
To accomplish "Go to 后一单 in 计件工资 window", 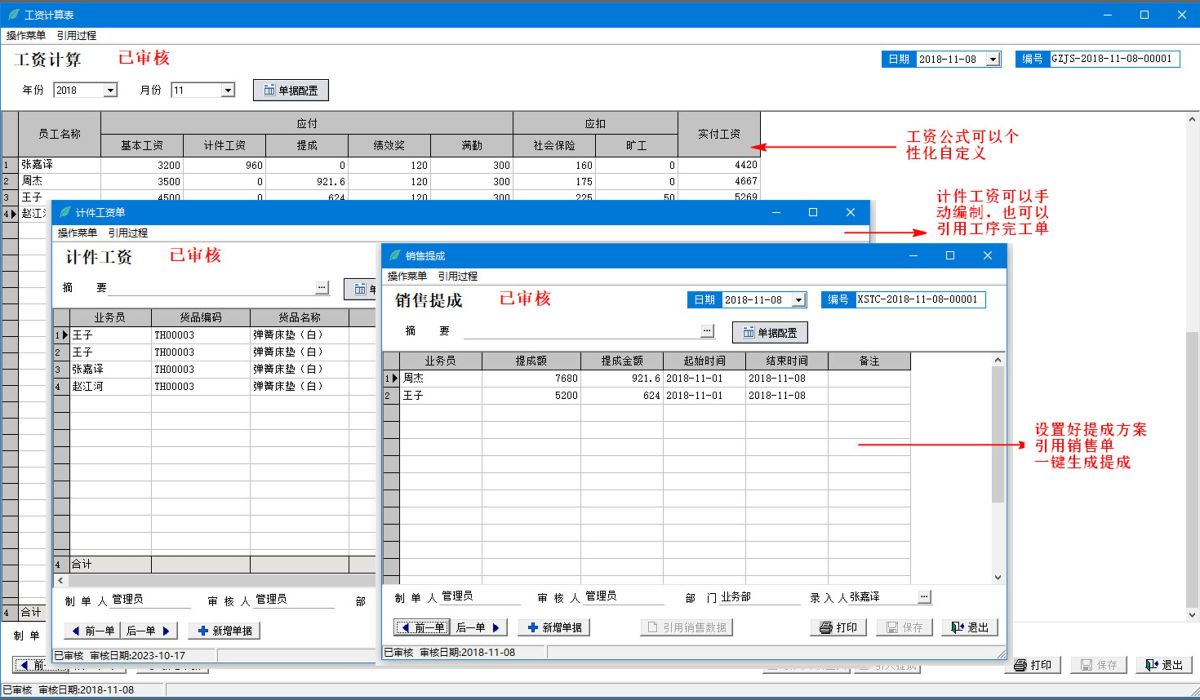I will click(149, 631).
